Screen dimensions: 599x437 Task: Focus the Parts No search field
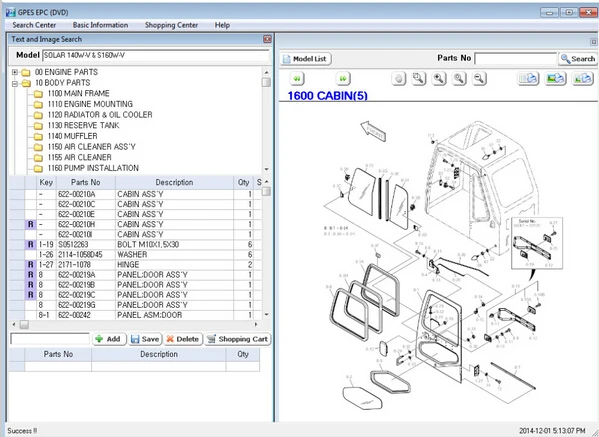click(x=515, y=59)
